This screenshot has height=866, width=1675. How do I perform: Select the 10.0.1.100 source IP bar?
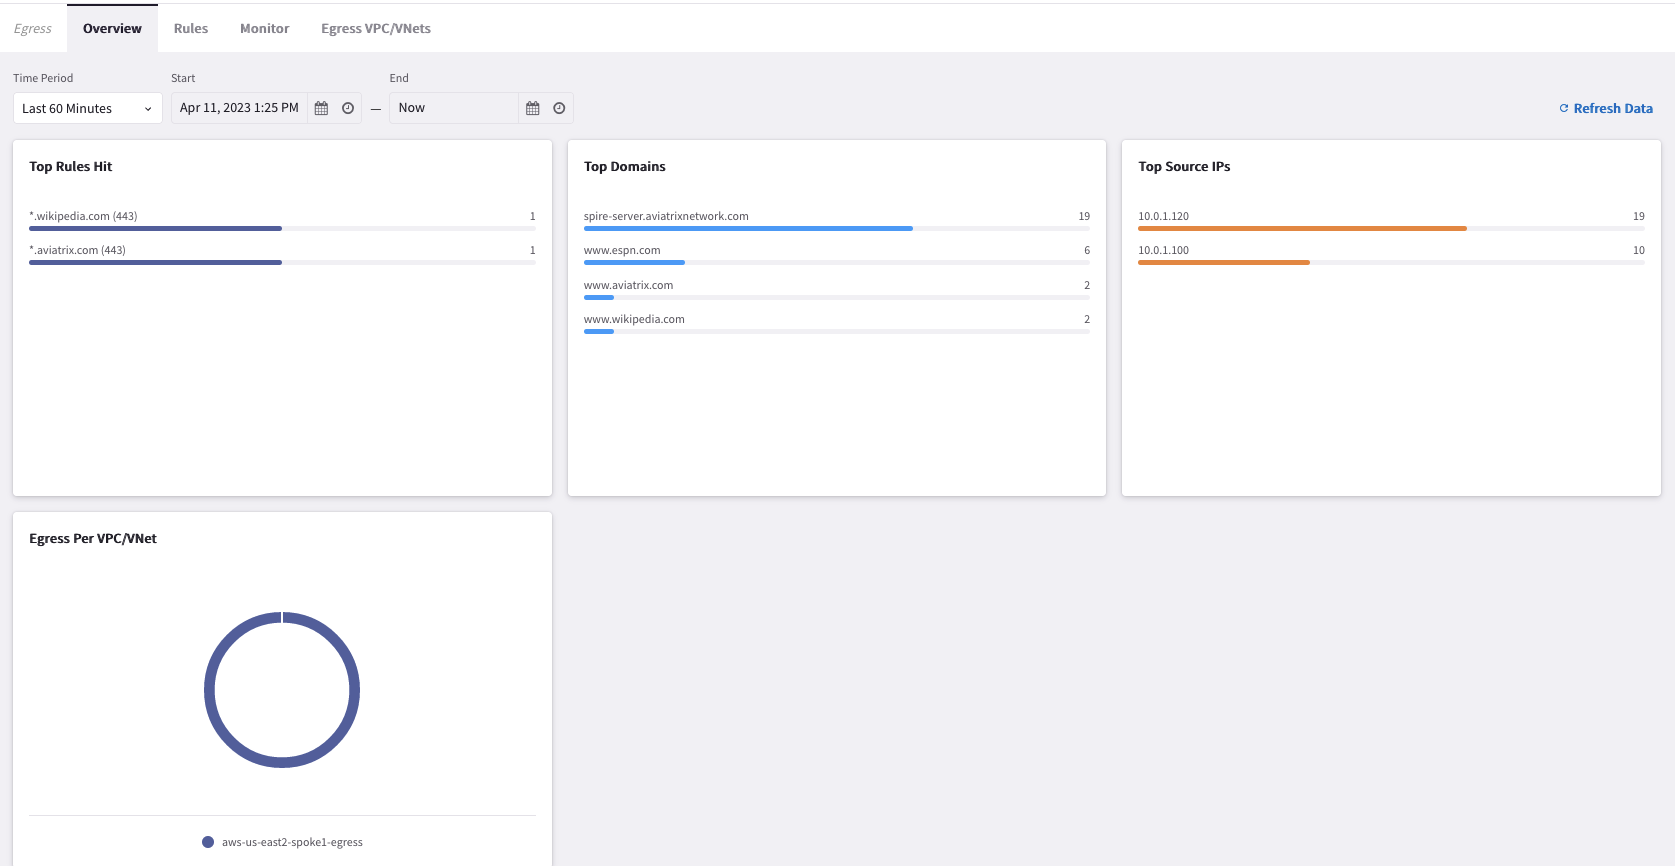(1223, 262)
